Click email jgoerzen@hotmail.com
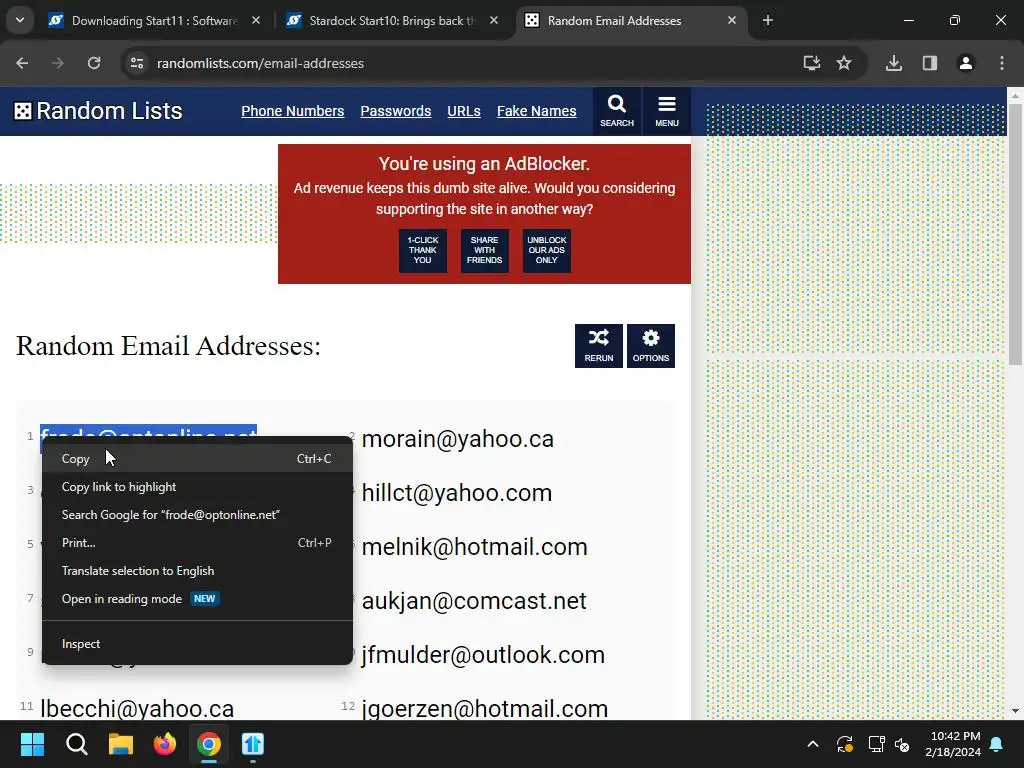 point(485,709)
